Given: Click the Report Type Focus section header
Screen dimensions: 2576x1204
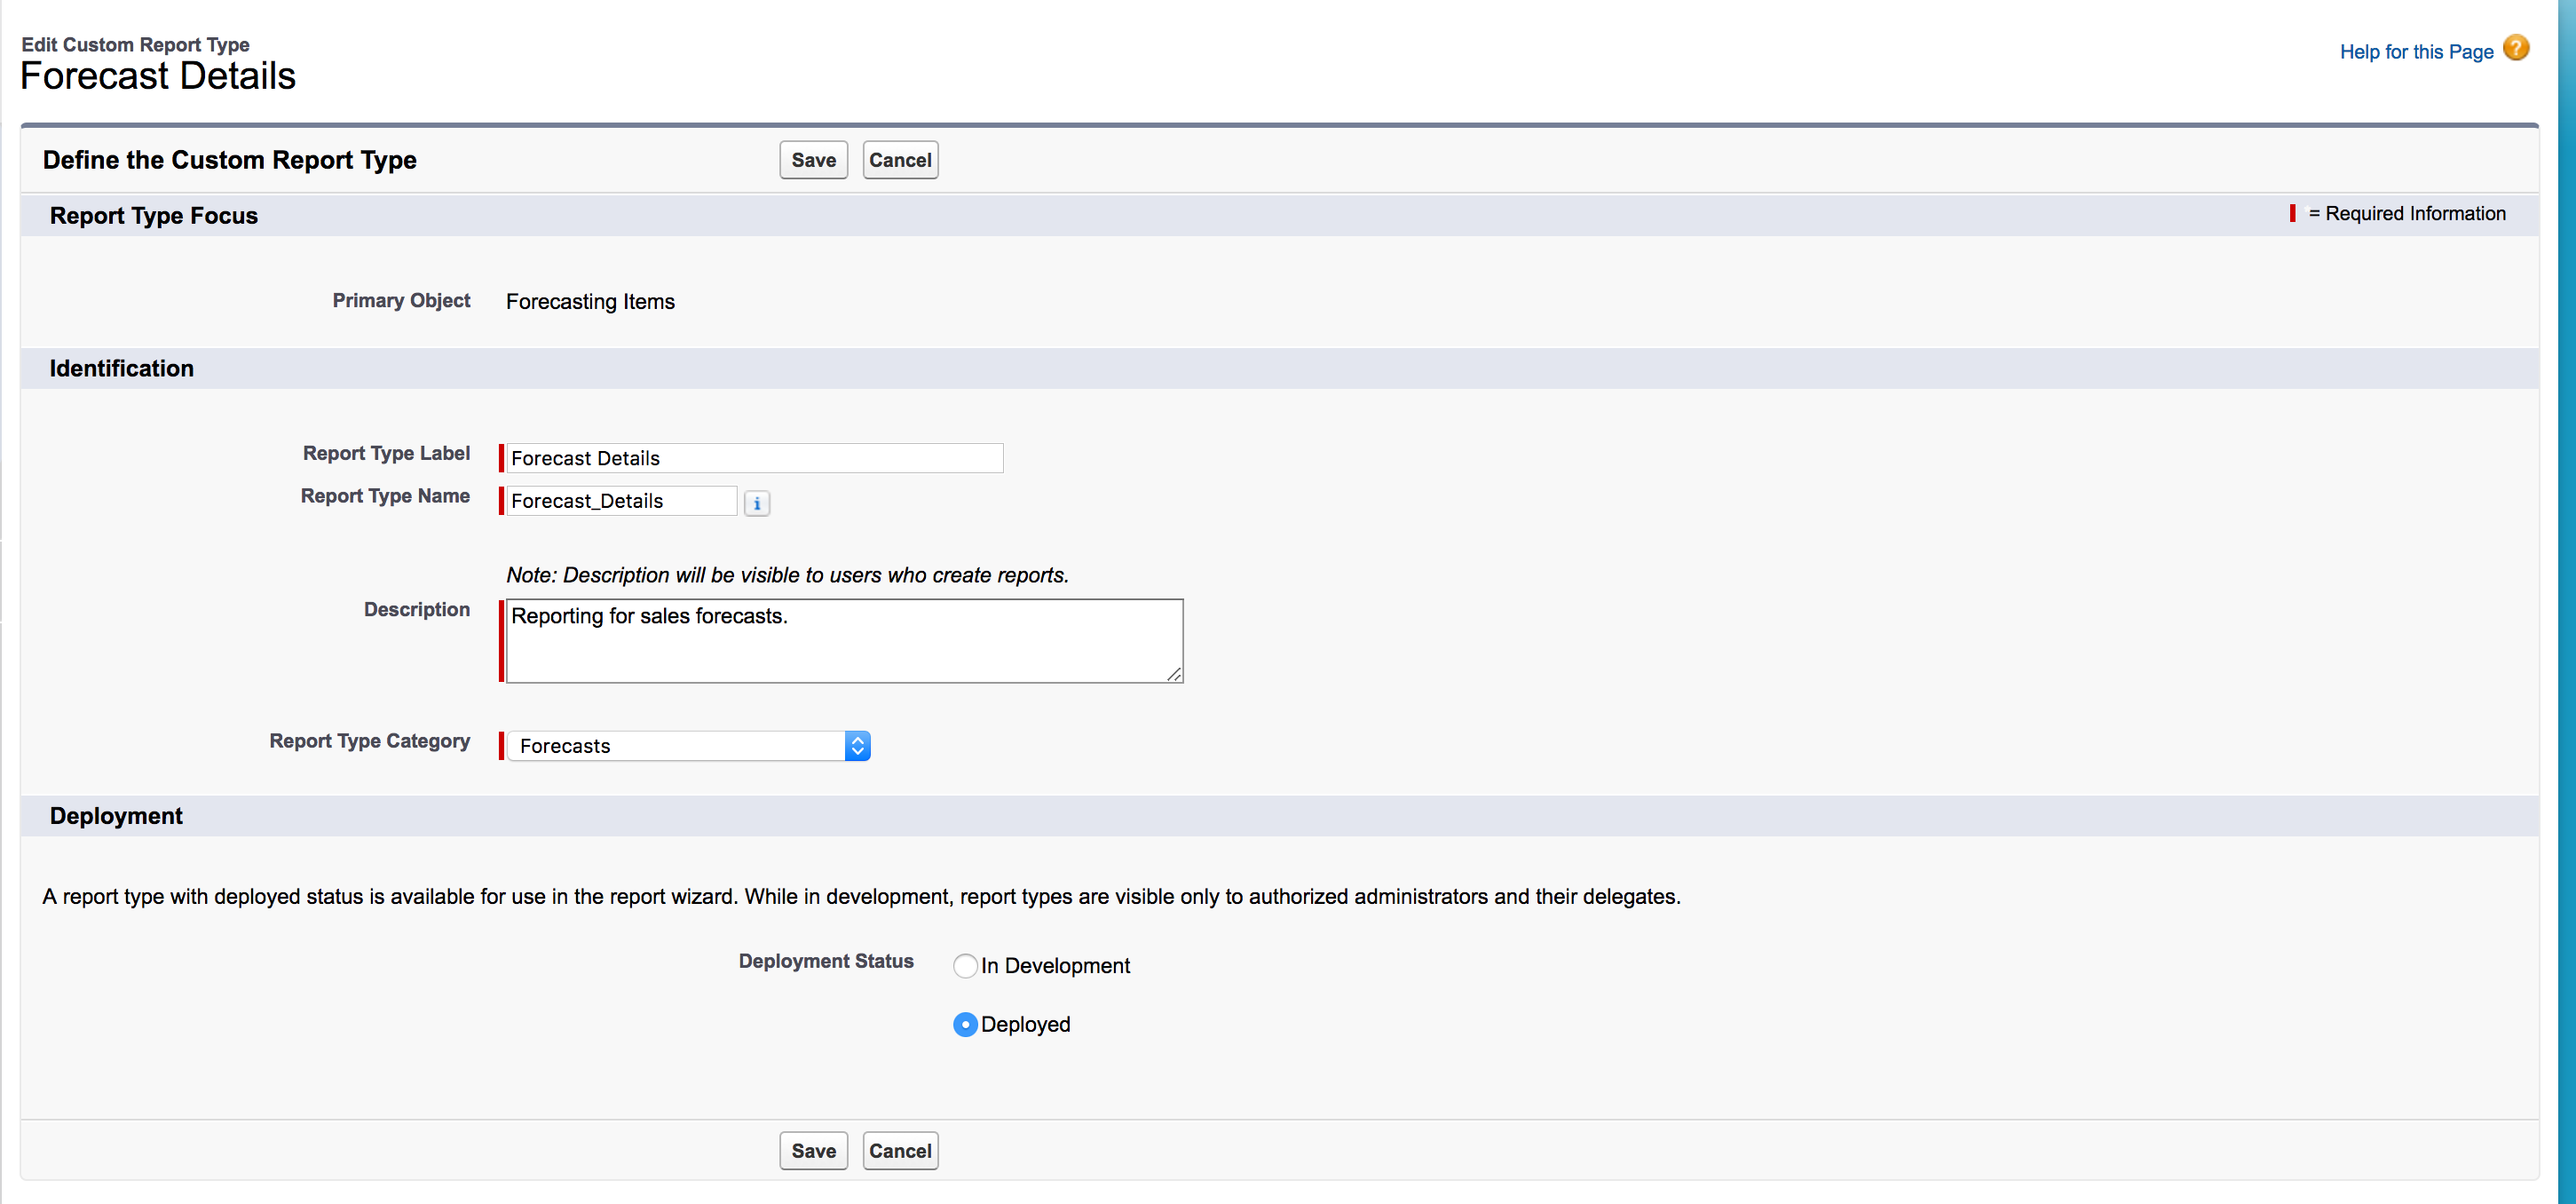Looking at the screenshot, I should point(154,216).
